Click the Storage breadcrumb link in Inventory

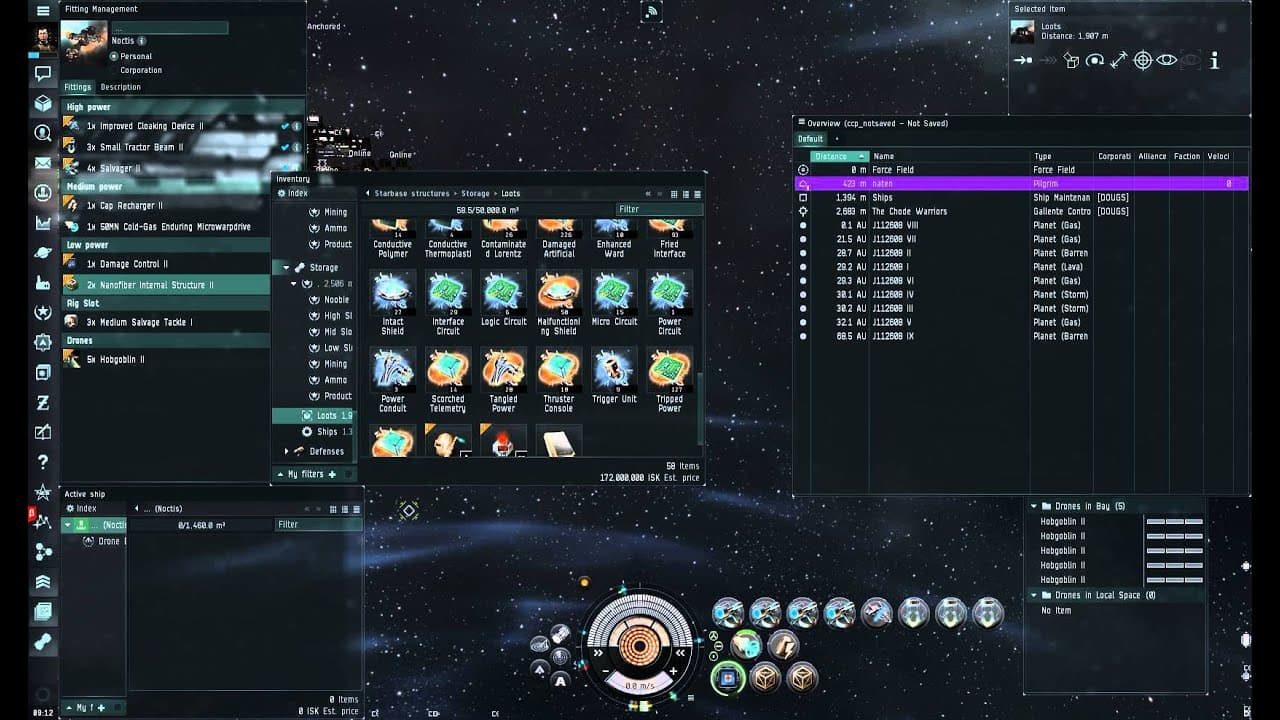click(475, 194)
